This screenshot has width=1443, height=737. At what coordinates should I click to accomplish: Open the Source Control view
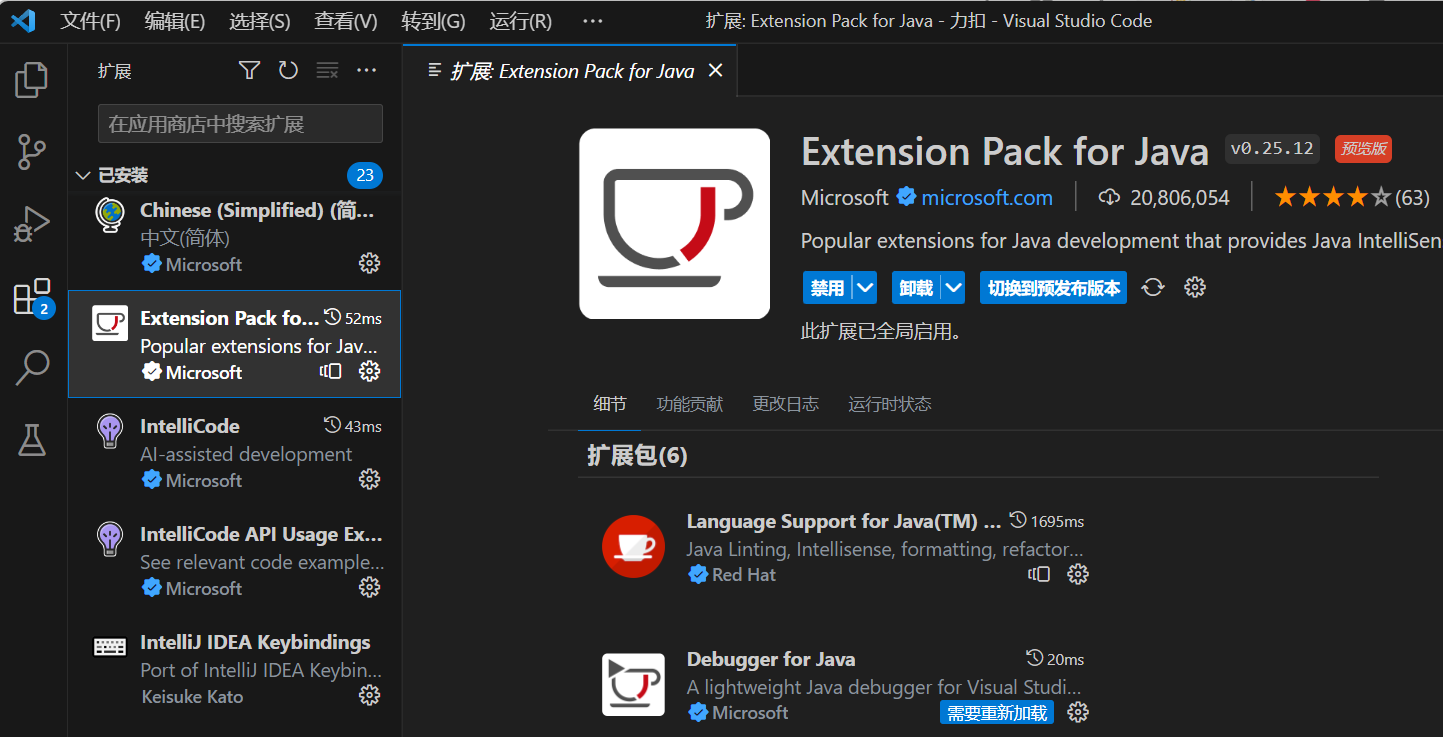click(x=31, y=152)
